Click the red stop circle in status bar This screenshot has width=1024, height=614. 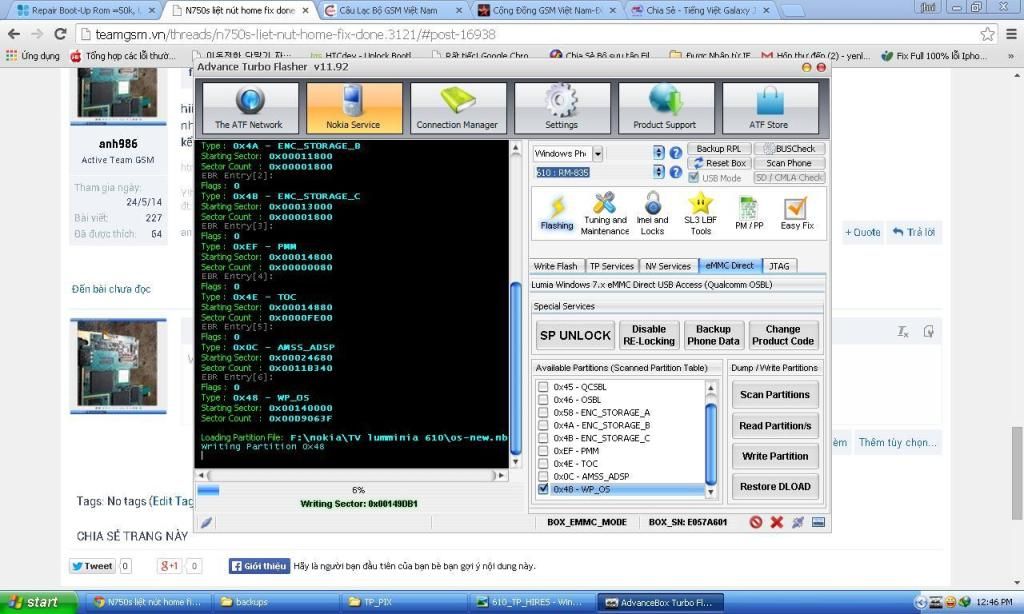756,522
